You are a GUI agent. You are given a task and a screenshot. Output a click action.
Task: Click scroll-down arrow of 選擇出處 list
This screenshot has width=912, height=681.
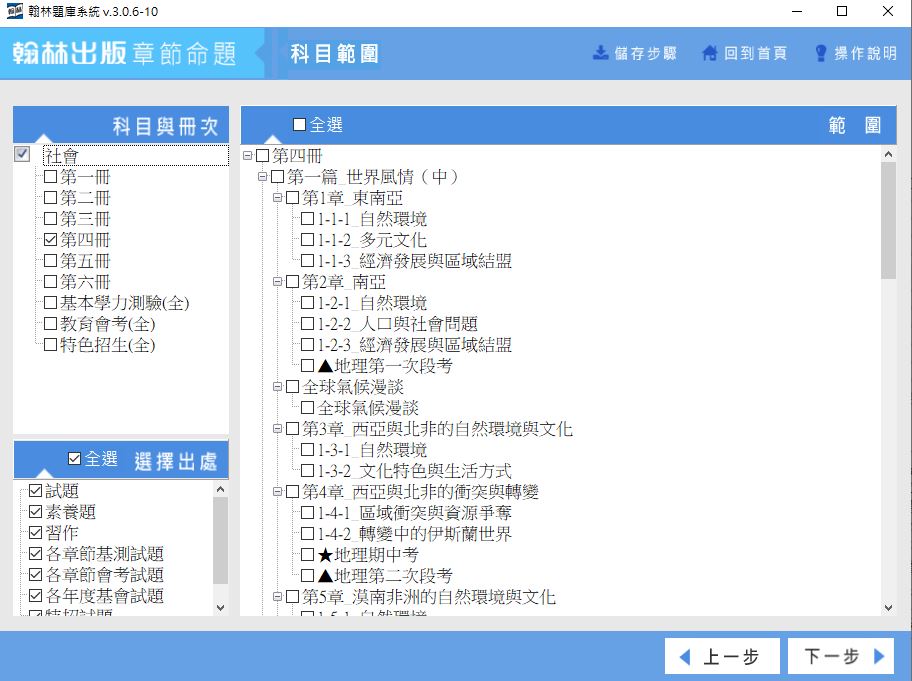click(x=220, y=608)
